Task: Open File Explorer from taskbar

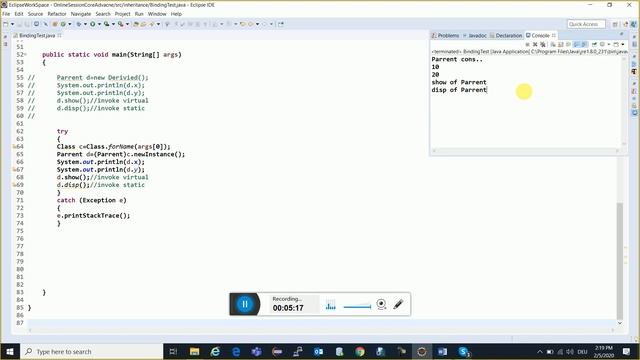Action: pyautogui.click(x=195, y=351)
